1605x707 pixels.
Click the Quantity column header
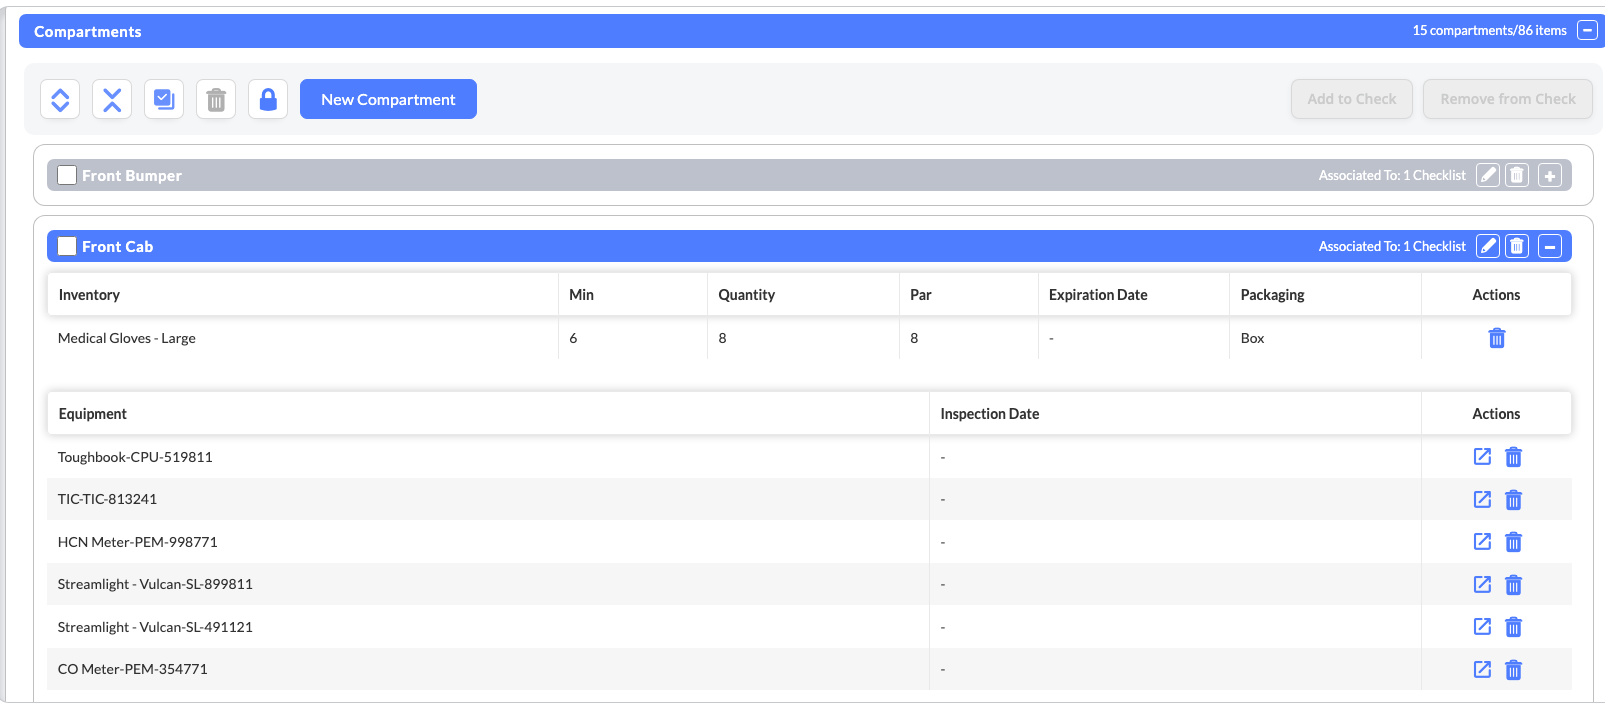[746, 295]
